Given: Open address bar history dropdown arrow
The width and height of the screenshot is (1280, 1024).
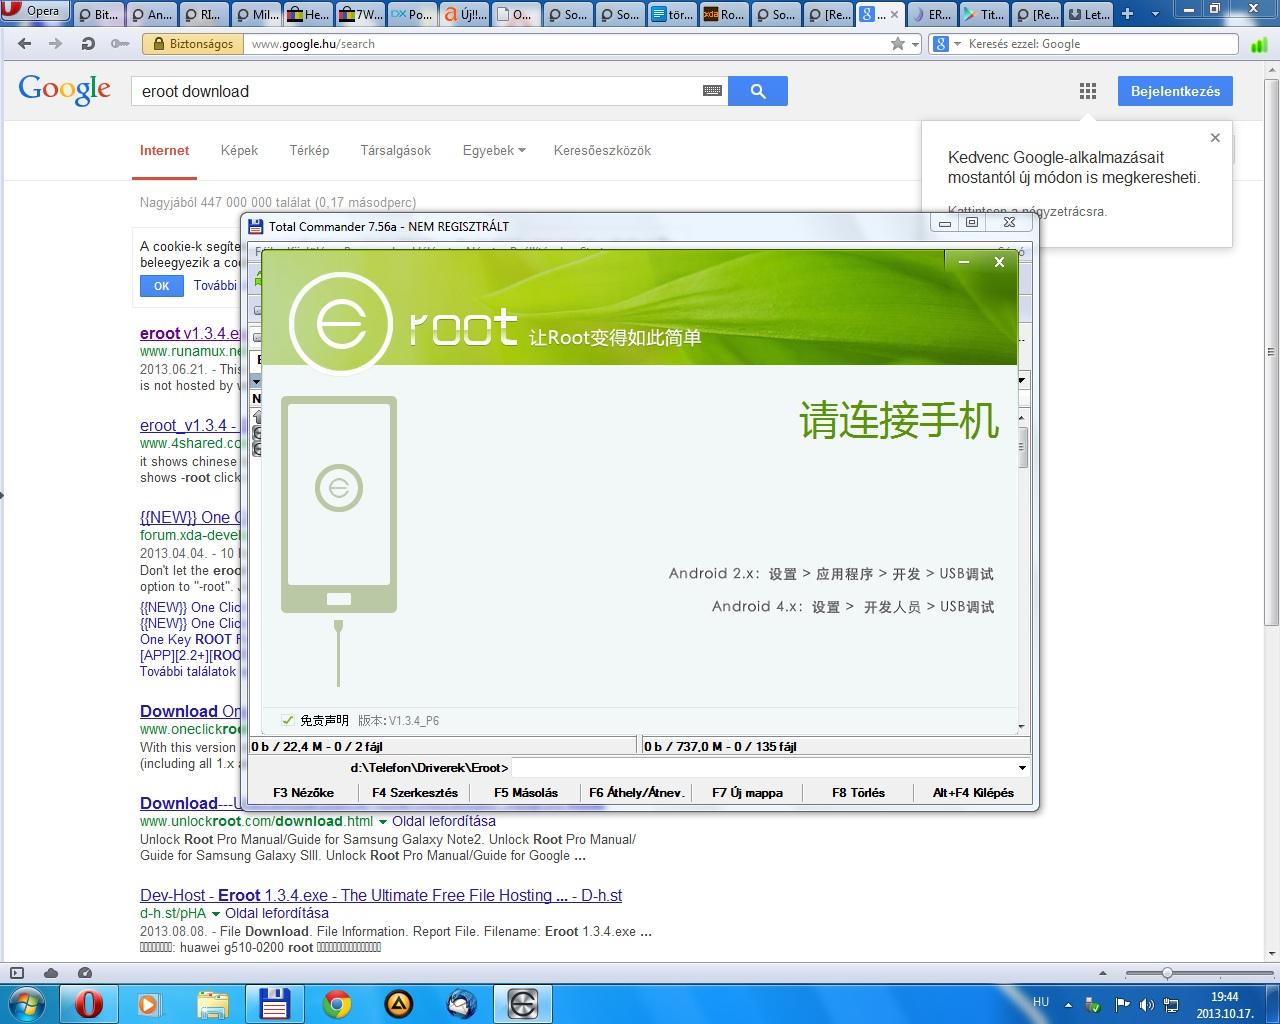Looking at the screenshot, I should pyautogui.click(x=915, y=44).
